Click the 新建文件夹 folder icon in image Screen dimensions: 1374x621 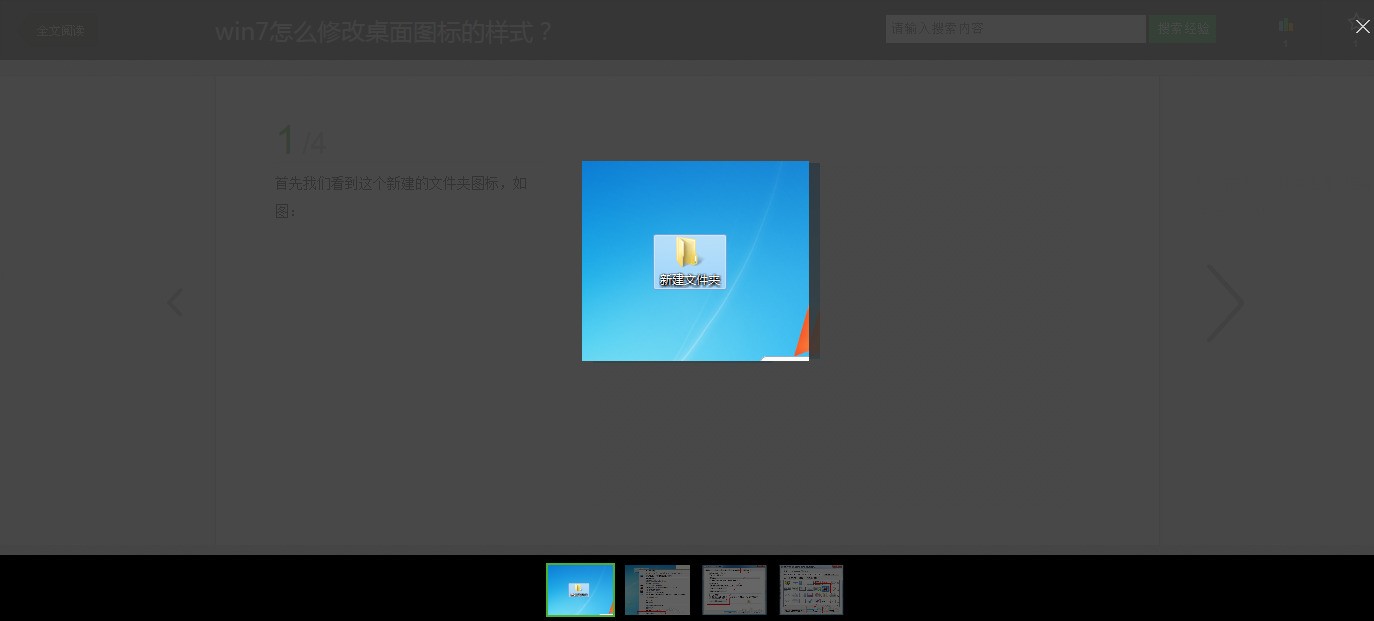690,262
